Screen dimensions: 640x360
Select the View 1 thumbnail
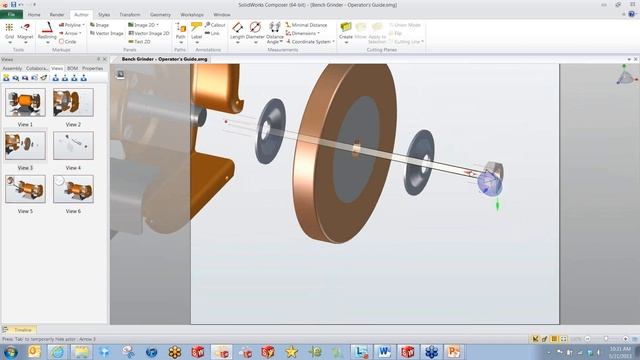click(x=25, y=102)
